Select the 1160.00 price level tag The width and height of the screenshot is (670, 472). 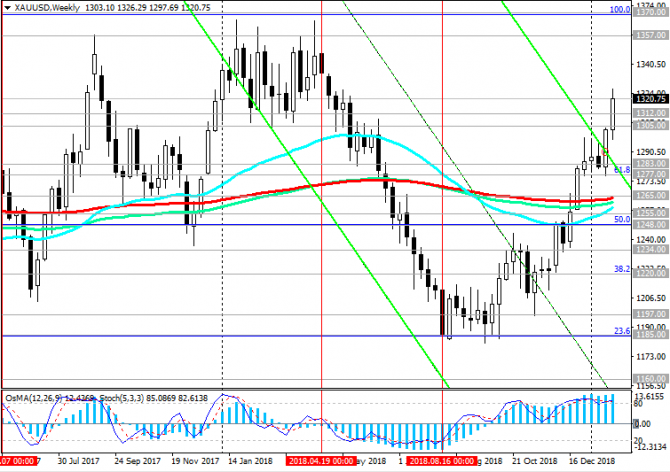click(x=650, y=379)
